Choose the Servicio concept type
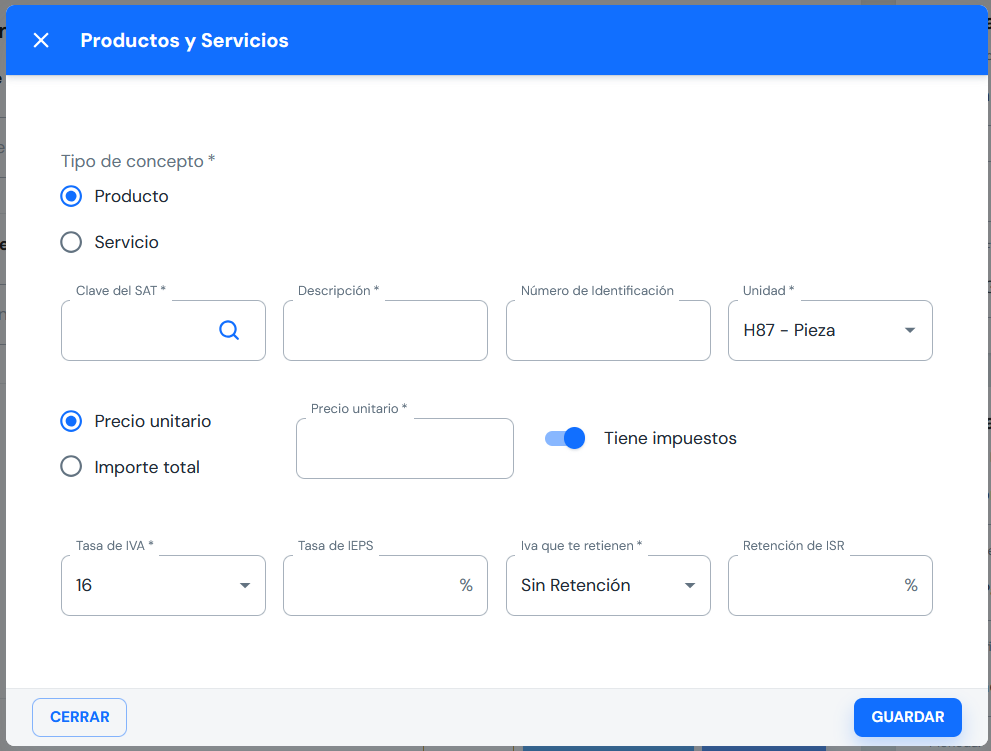 click(x=71, y=242)
